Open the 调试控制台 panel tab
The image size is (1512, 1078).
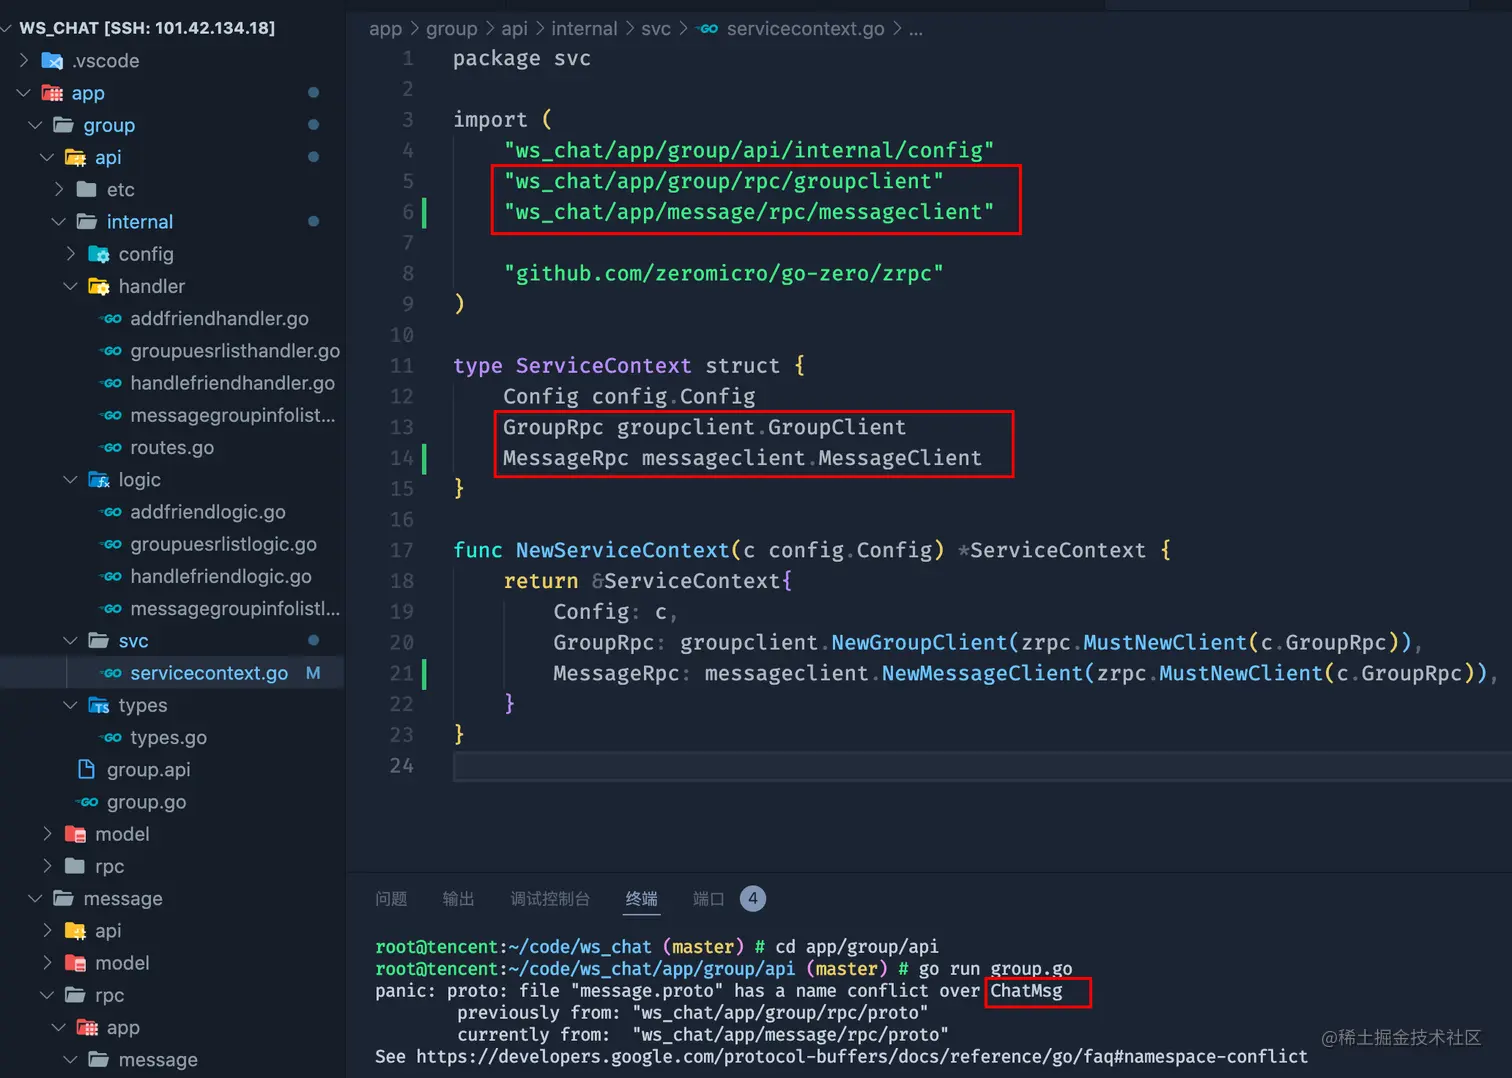(x=550, y=899)
